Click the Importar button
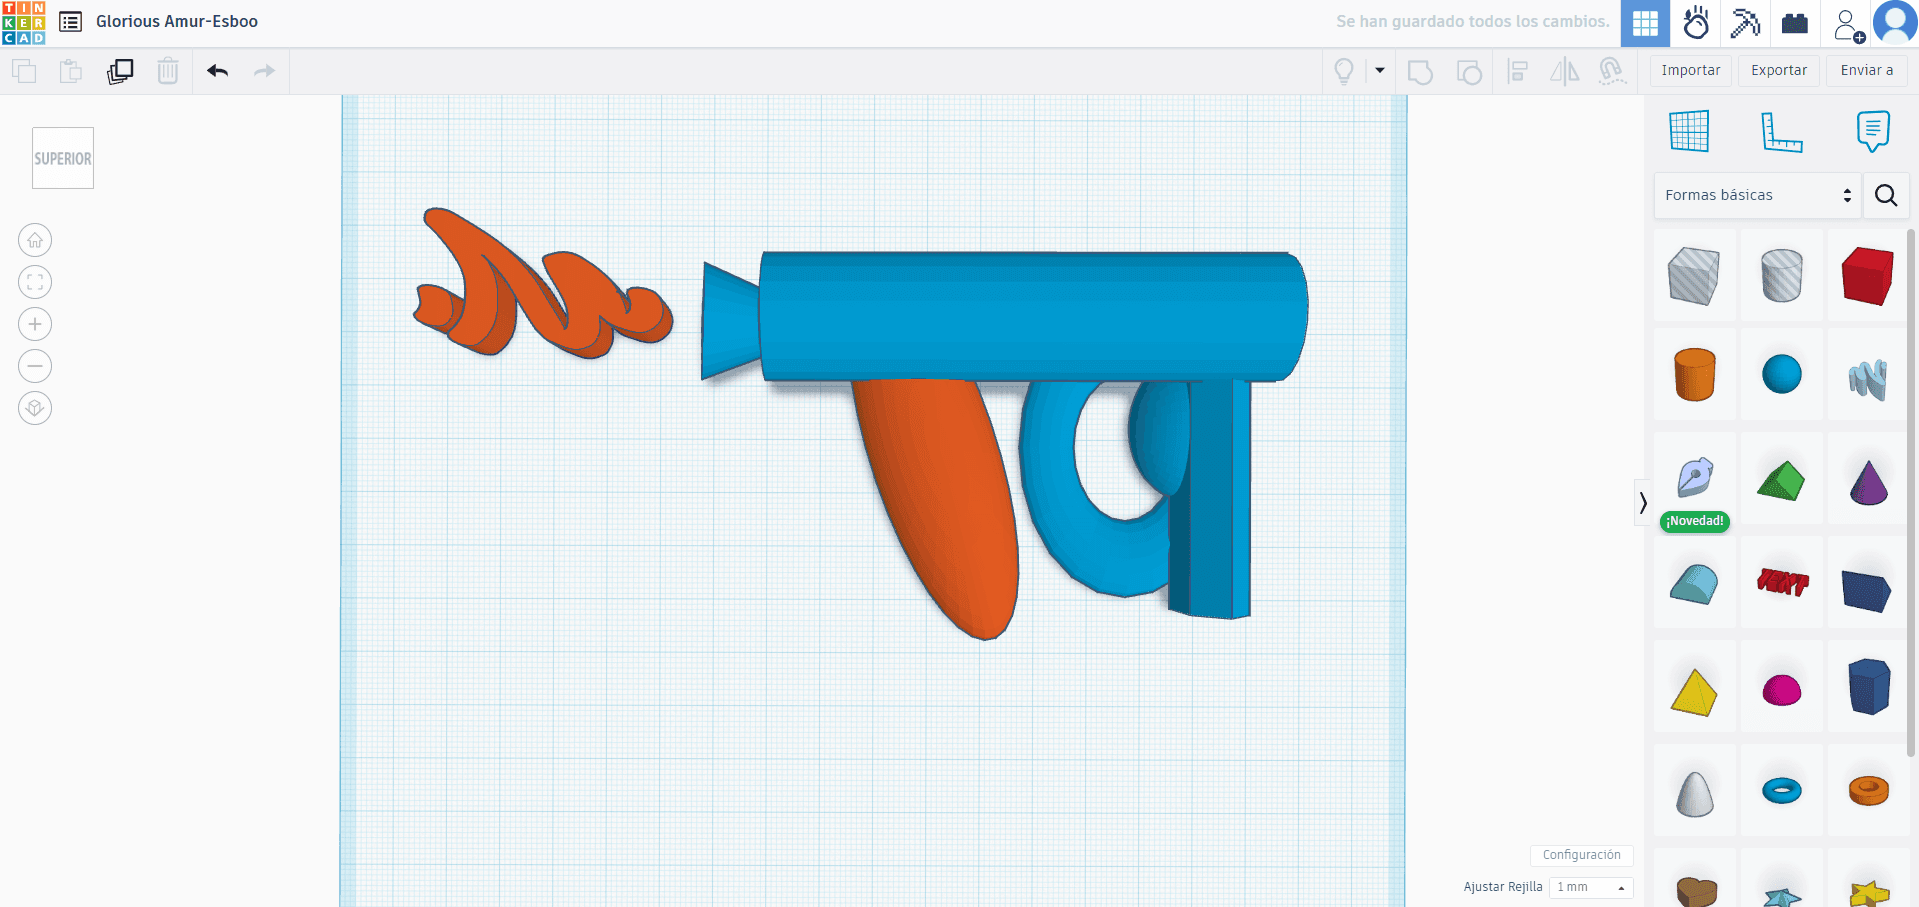Image resolution: width=1919 pixels, height=907 pixels. coord(1690,71)
